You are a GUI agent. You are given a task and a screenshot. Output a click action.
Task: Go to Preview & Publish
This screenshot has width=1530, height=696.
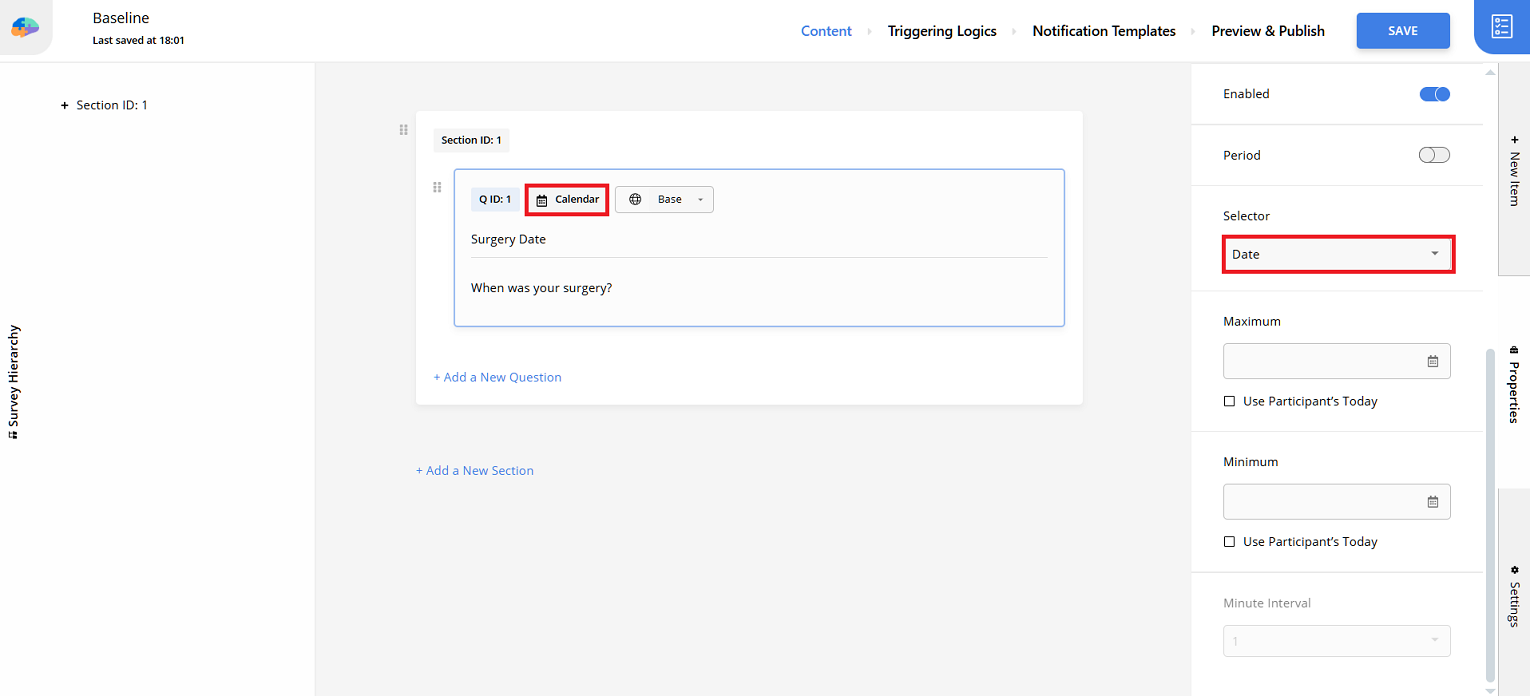(x=1267, y=30)
